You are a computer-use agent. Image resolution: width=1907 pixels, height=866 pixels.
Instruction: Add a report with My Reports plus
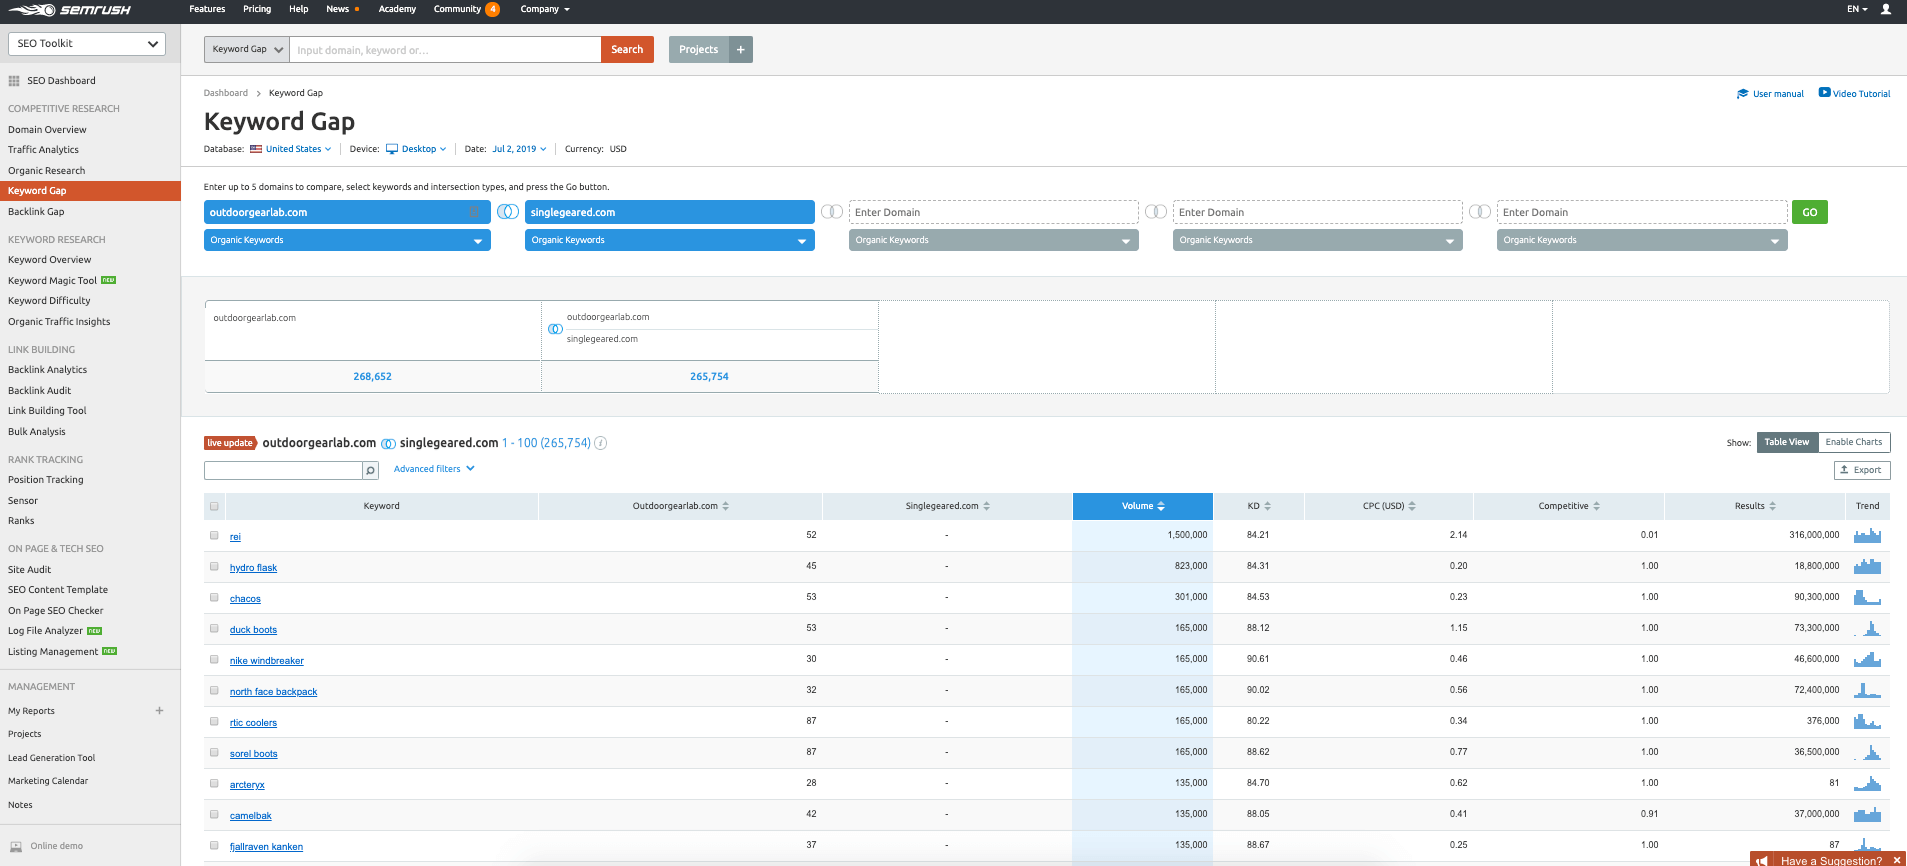click(x=159, y=711)
